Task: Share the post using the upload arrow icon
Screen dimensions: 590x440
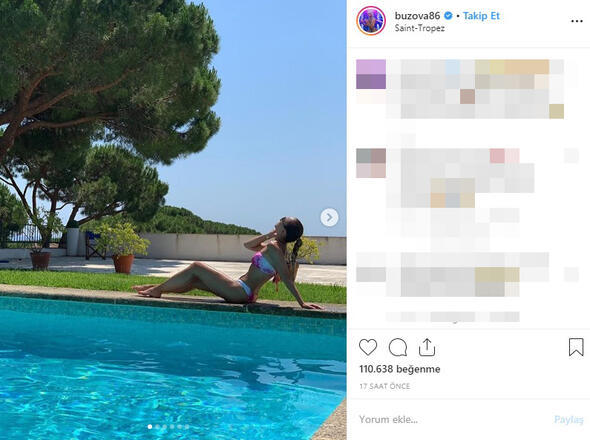Action: coord(427,347)
